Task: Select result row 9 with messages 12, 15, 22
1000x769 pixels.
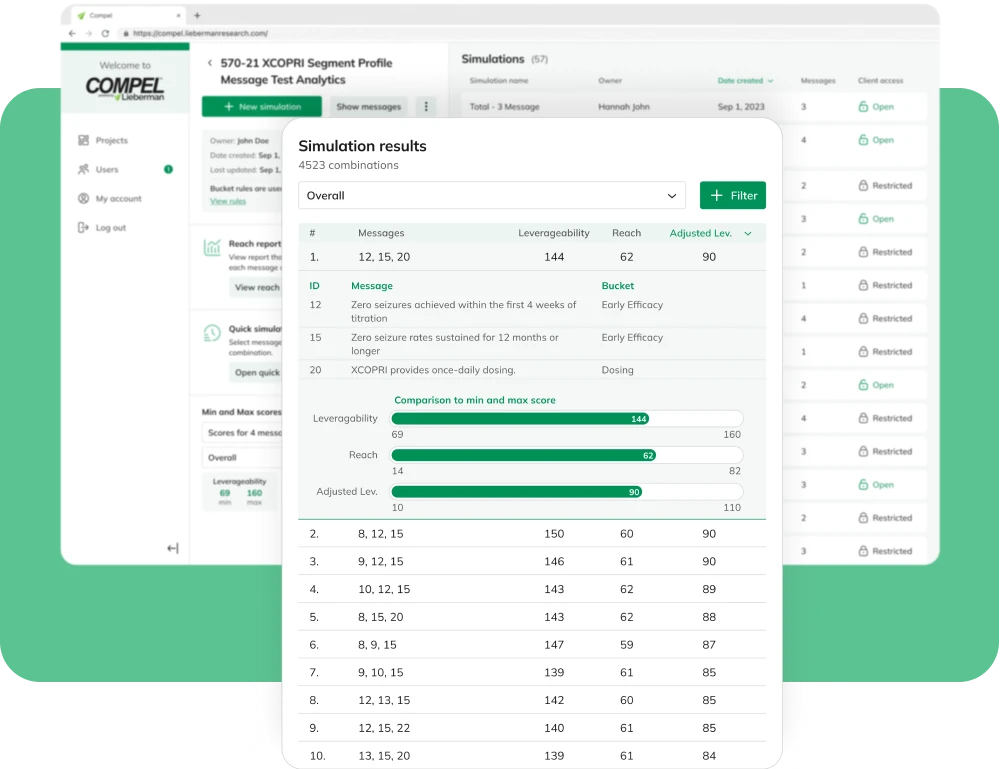Action: click(532, 728)
